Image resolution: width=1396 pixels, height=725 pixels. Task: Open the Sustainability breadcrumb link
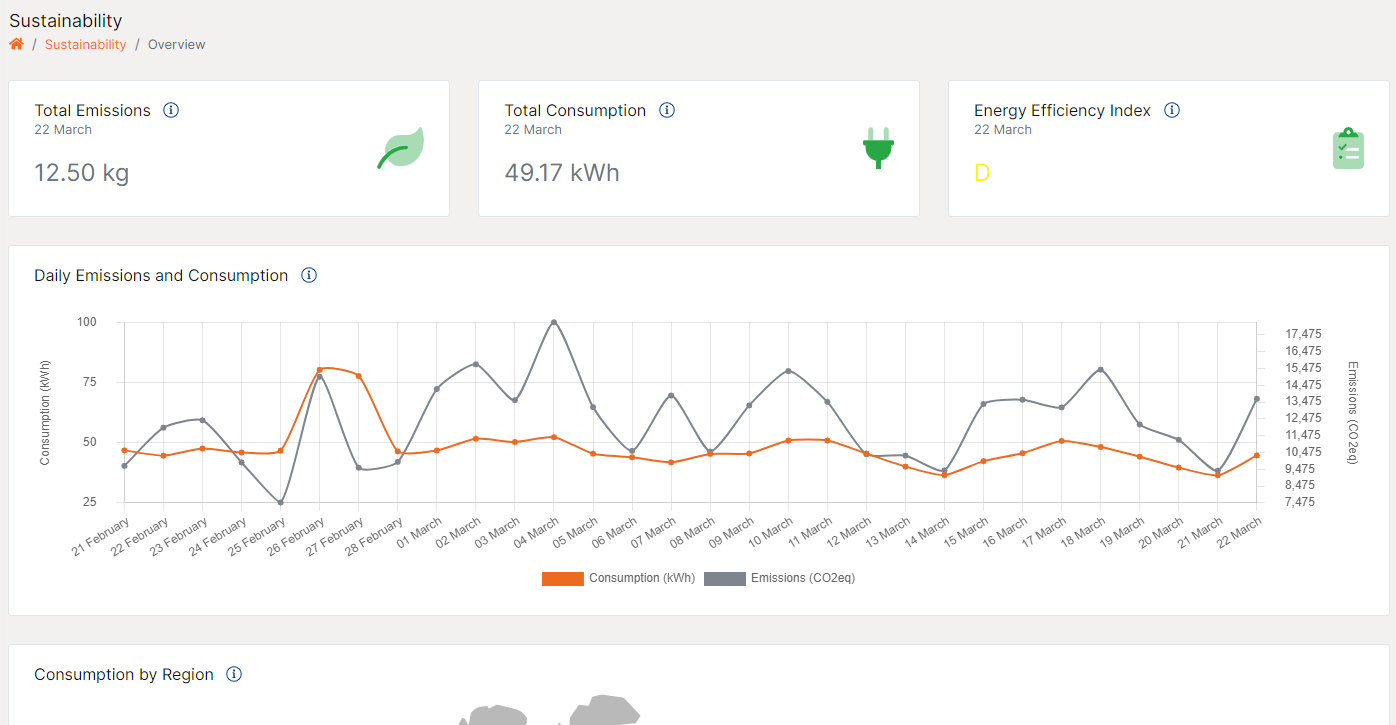(85, 44)
